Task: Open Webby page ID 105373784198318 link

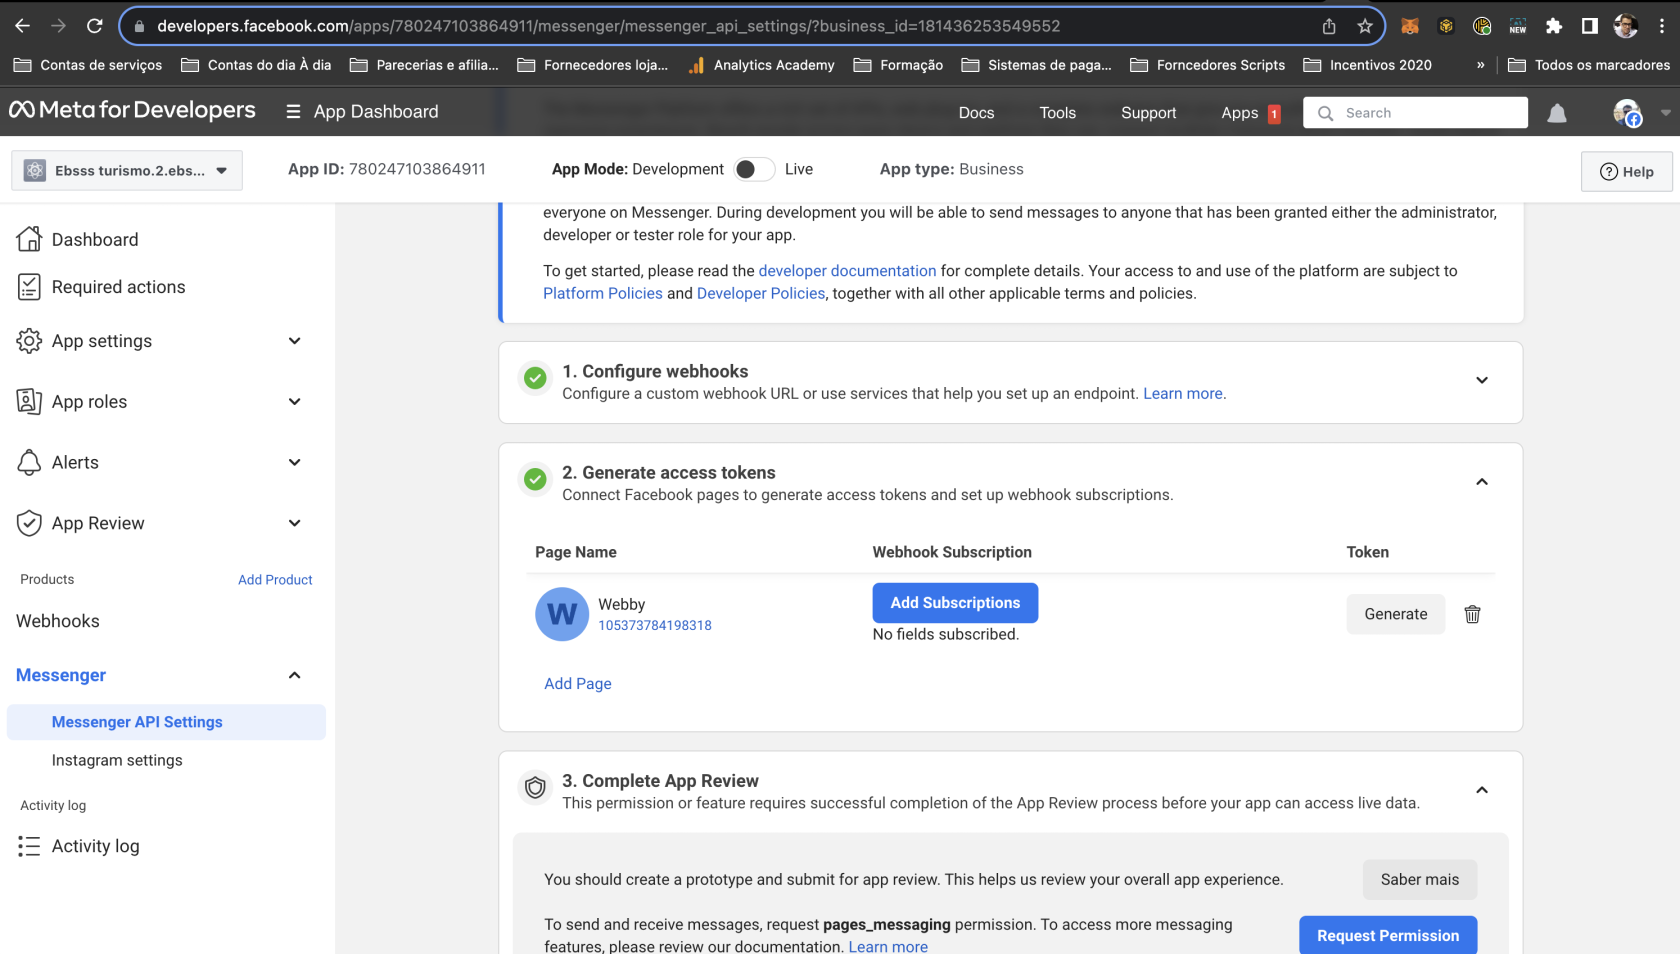Action: 655,625
